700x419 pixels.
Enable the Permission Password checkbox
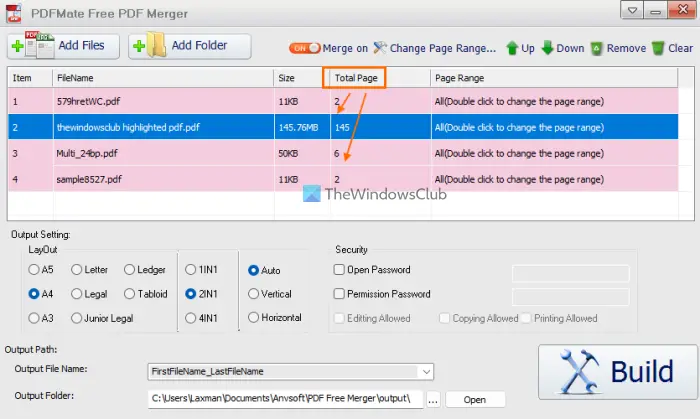(x=339, y=294)
